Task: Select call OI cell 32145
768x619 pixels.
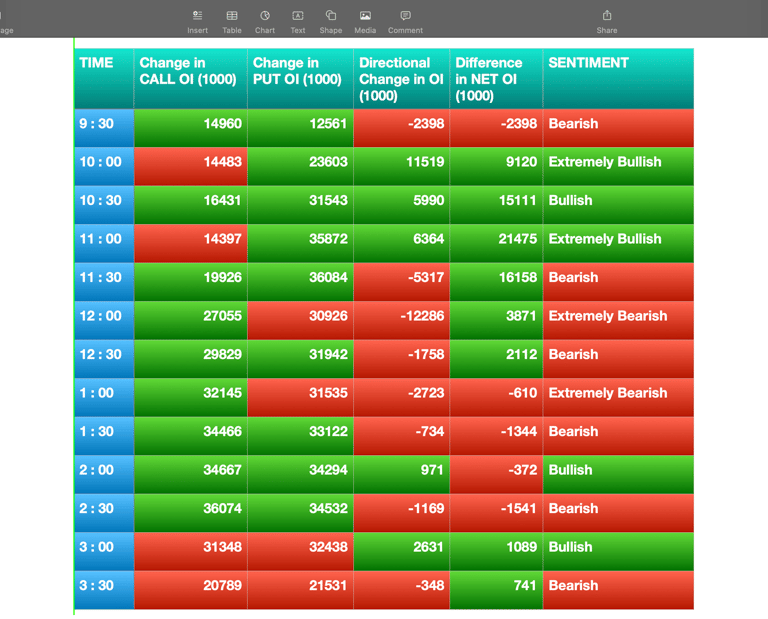Action: (x=191, y=397)
